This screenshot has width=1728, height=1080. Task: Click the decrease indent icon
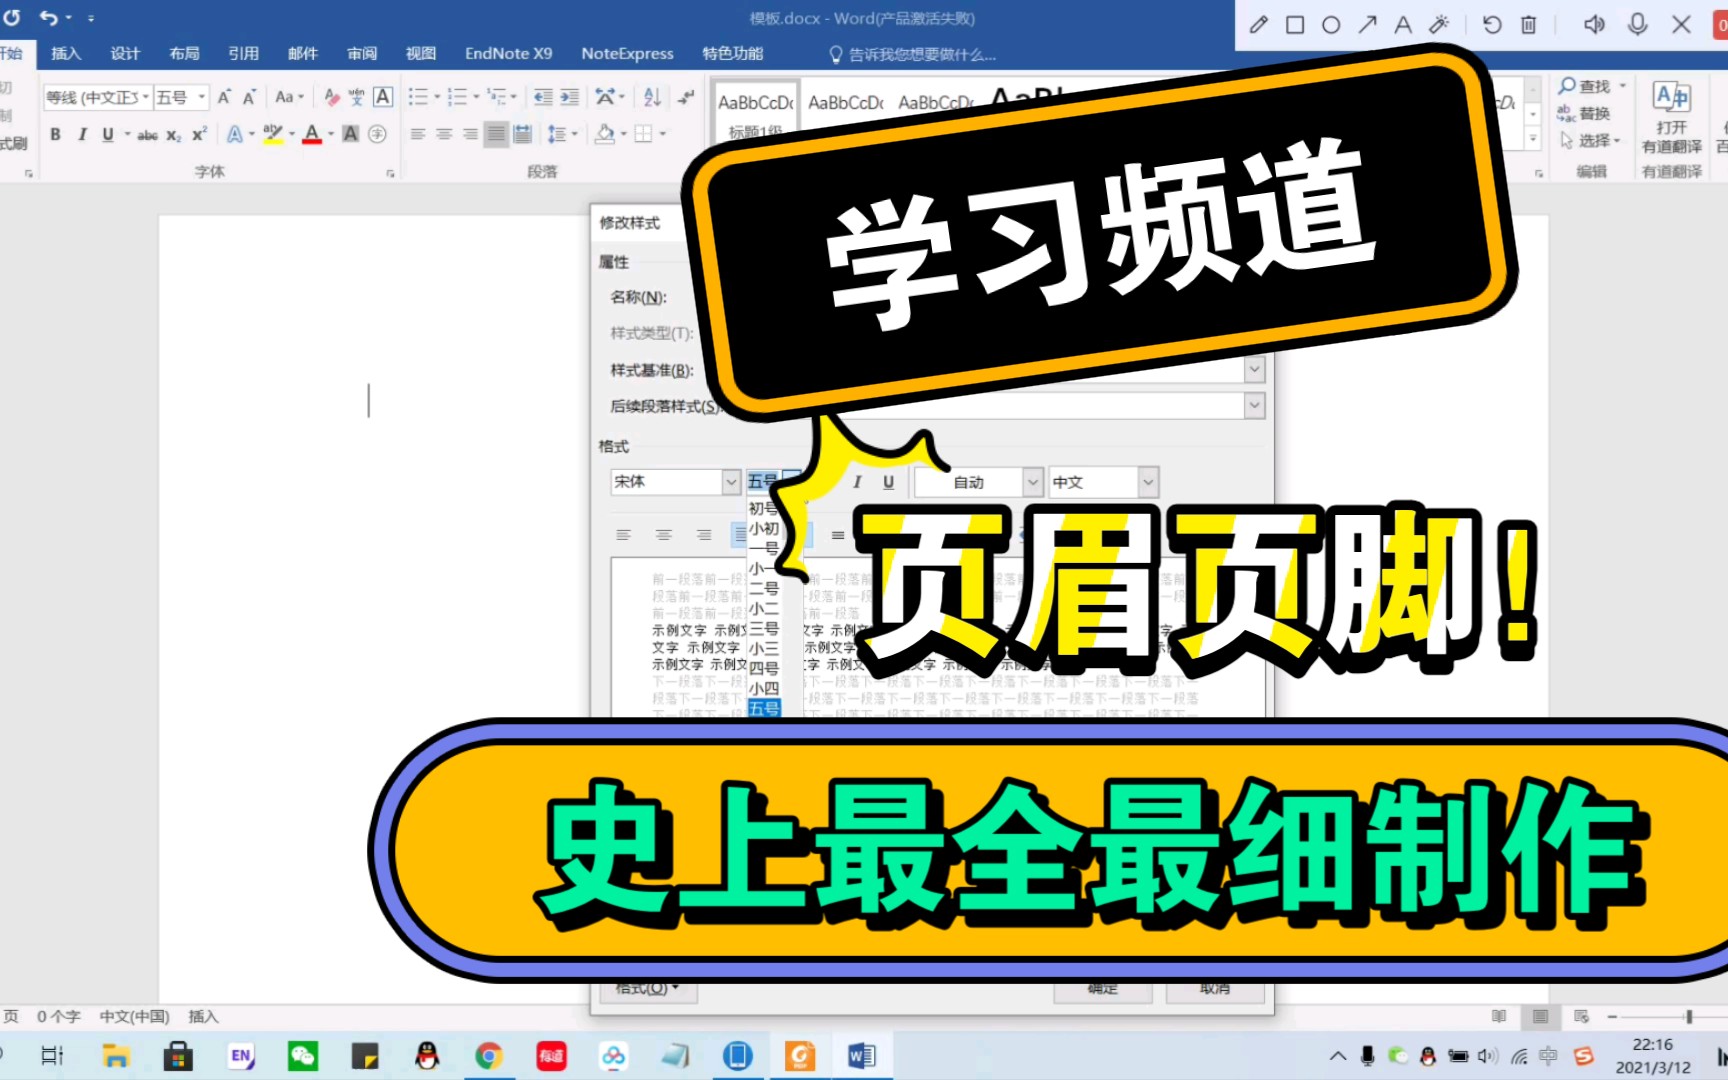pyautogui.click(x=543, y=97)
